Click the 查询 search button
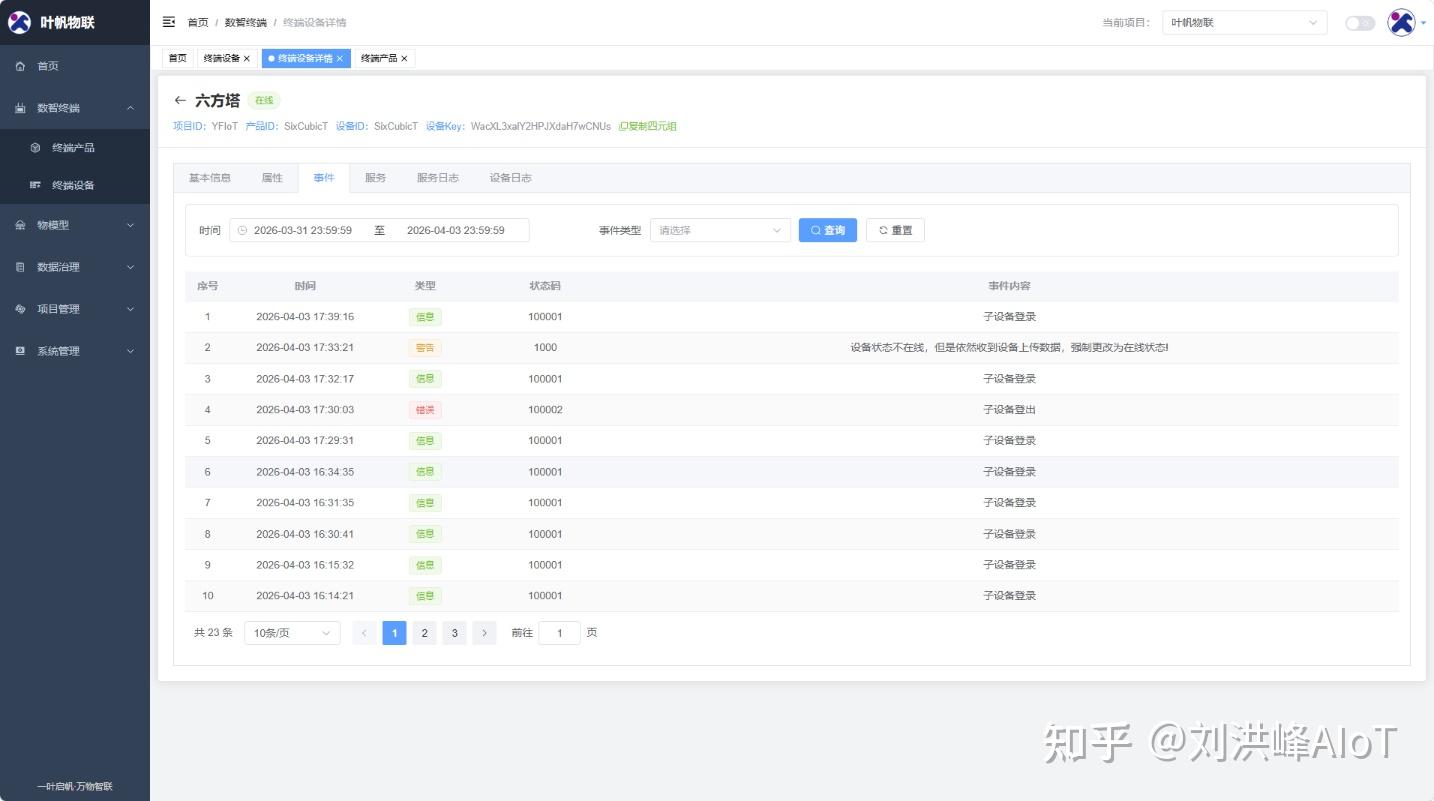Image resolution: width=1434 pixels, height=801 pixels. pos(828,231)
